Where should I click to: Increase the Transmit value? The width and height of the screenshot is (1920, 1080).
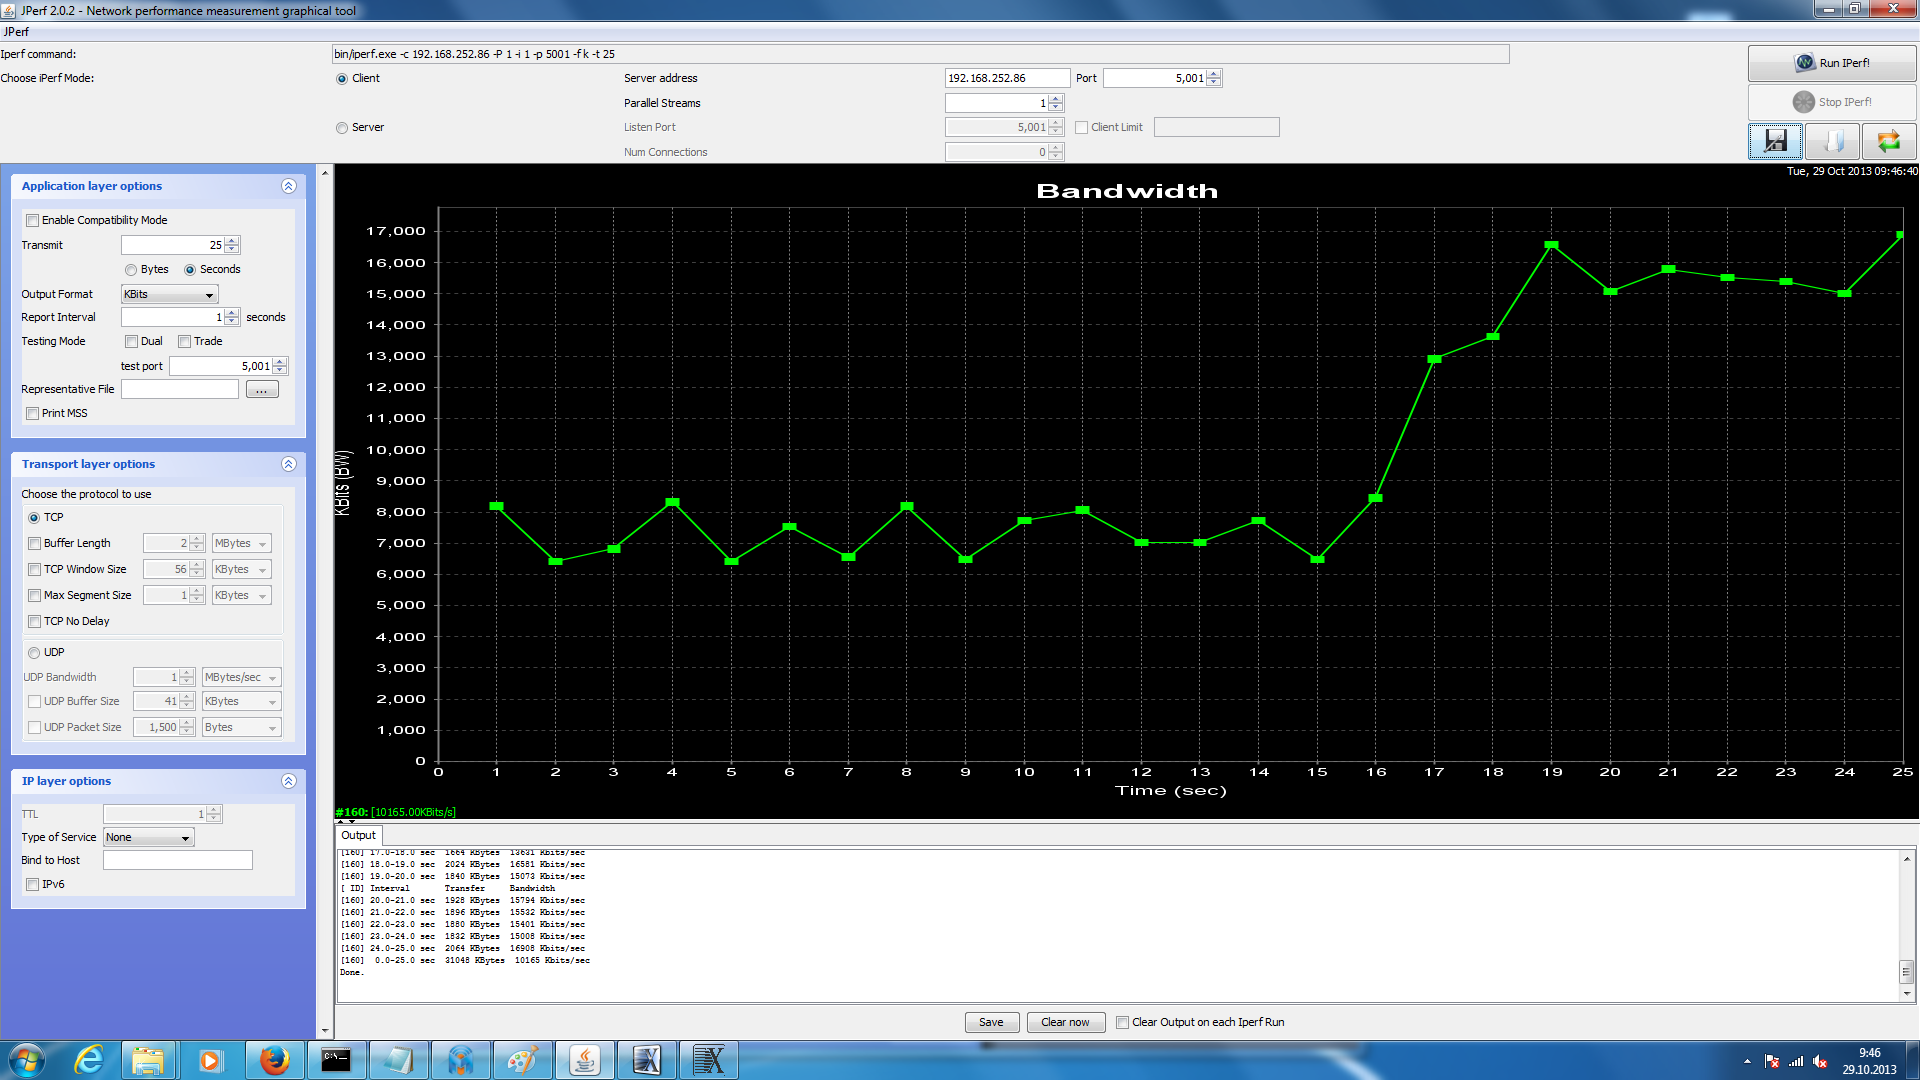click(x=232, y=241)
